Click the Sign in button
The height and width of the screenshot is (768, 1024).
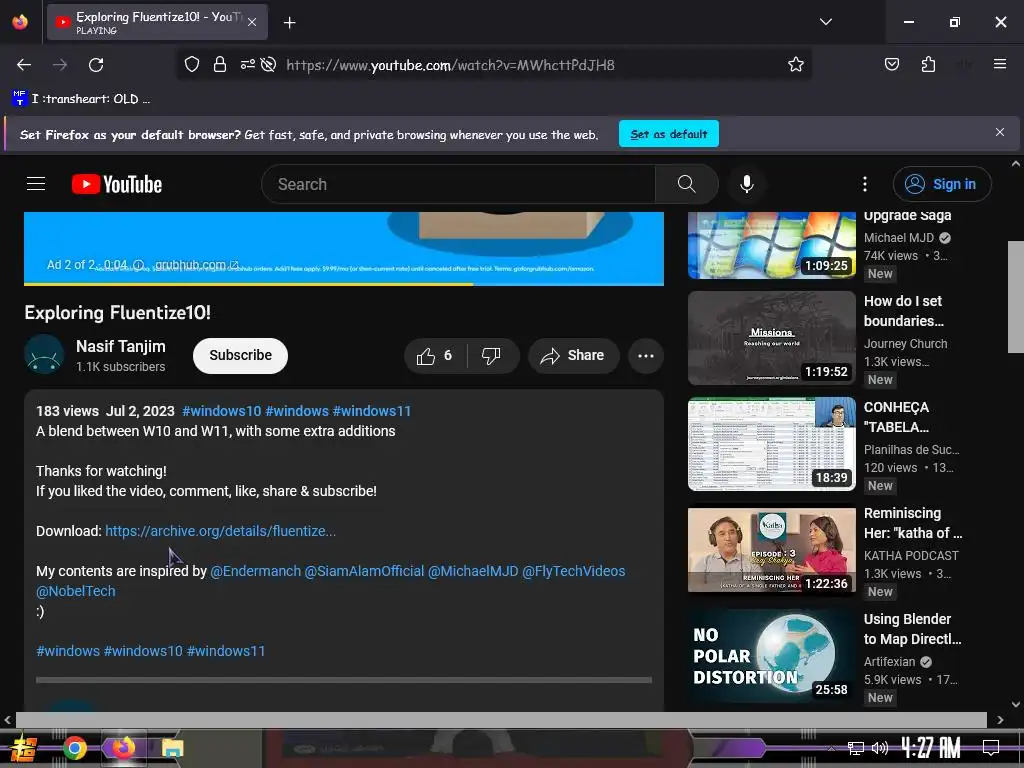coord(942,184)
